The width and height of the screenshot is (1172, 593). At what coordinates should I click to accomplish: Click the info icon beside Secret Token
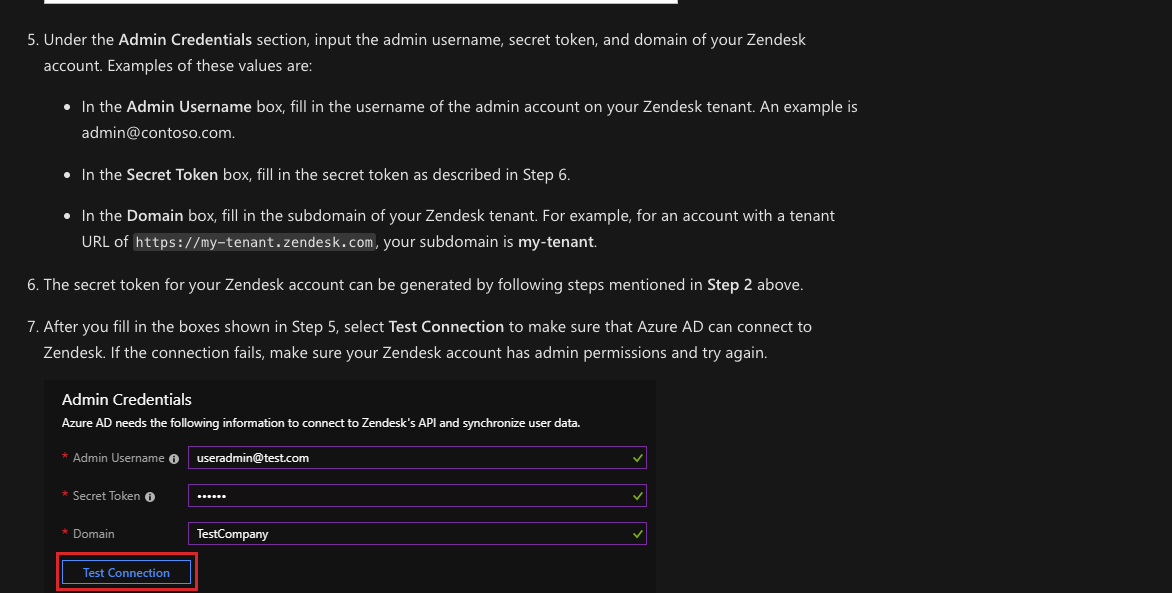[150, 497]
